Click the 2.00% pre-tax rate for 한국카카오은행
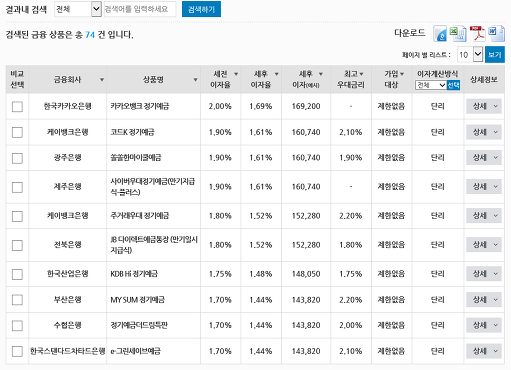The image size is (511, 370). tap(220, 106)
